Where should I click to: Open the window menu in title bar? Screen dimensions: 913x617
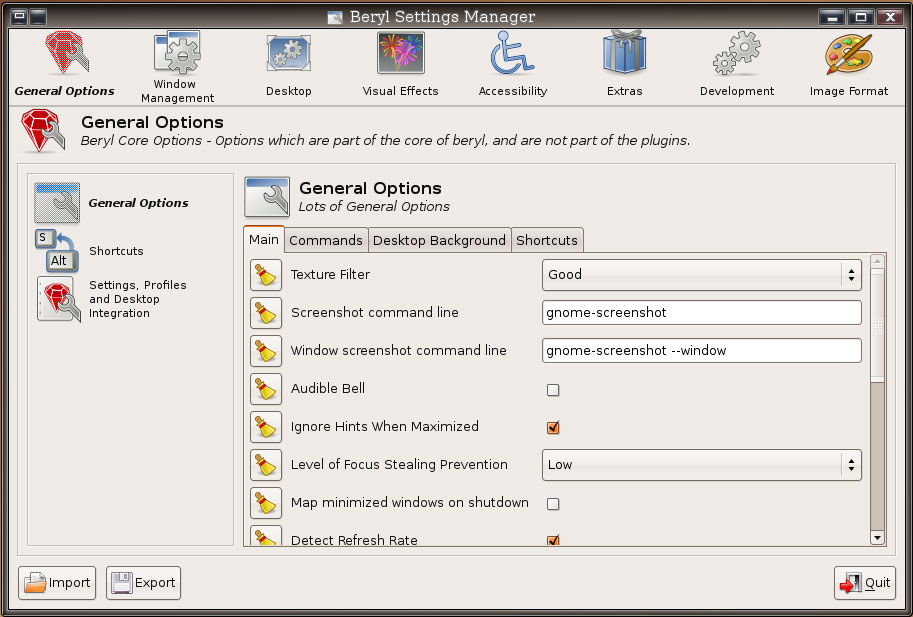click(x=19, y=16)
